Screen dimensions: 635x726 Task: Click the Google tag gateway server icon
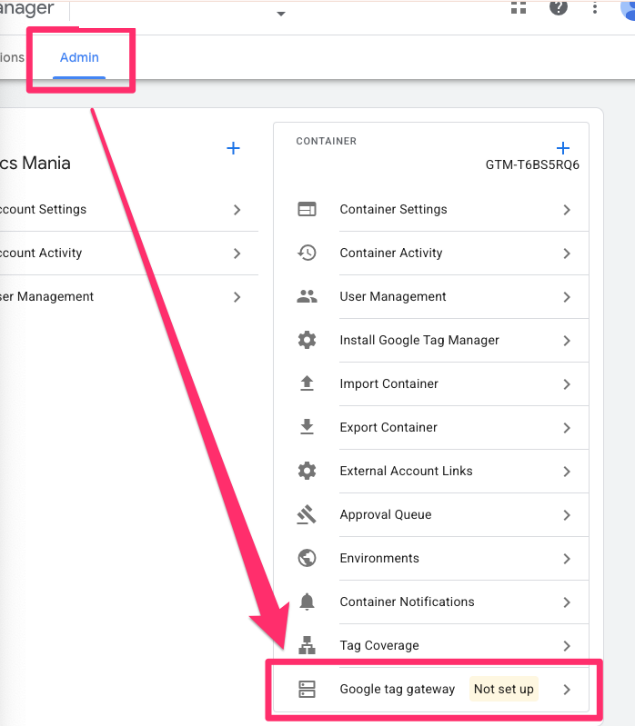click(x=307, y=689)
